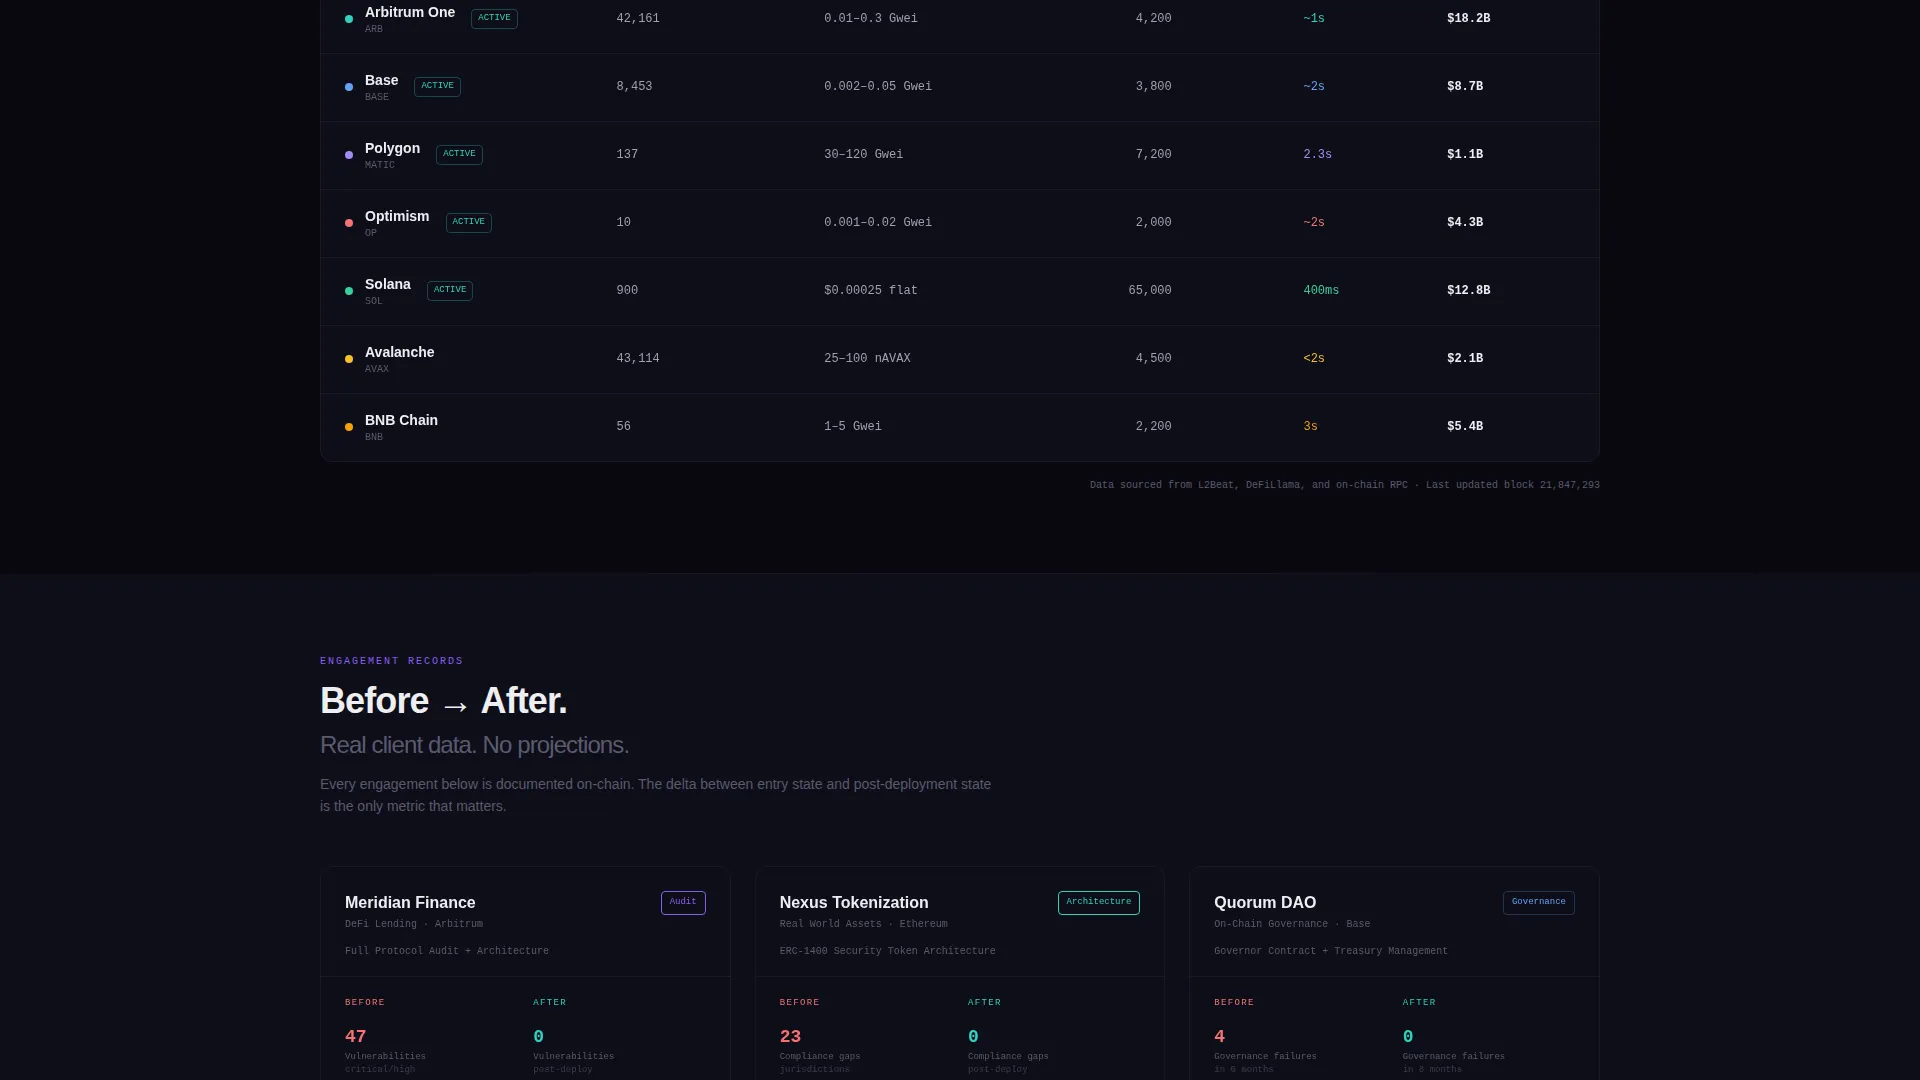
Task: Select the Optimism network name
Action: click(x=397, y=216)
